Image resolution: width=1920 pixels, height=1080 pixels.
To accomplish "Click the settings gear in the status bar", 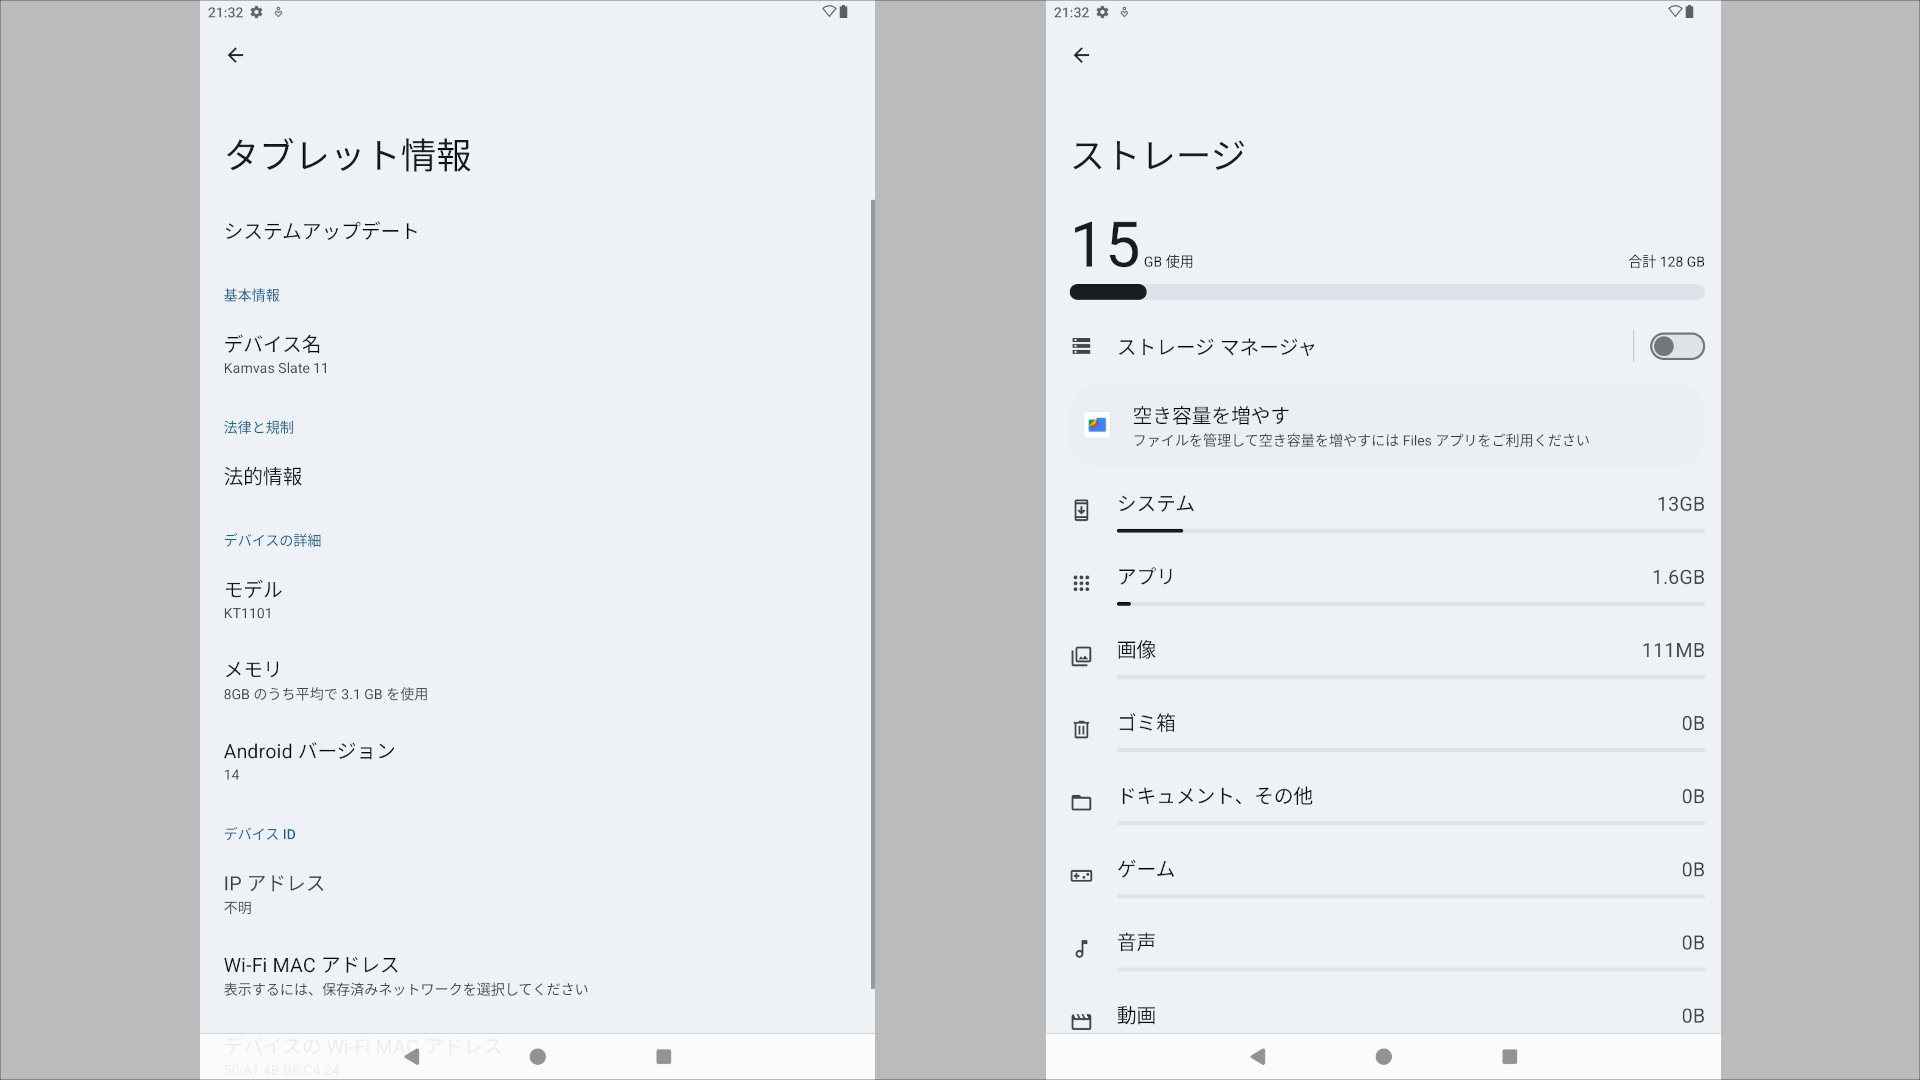I will click(256, 13).
